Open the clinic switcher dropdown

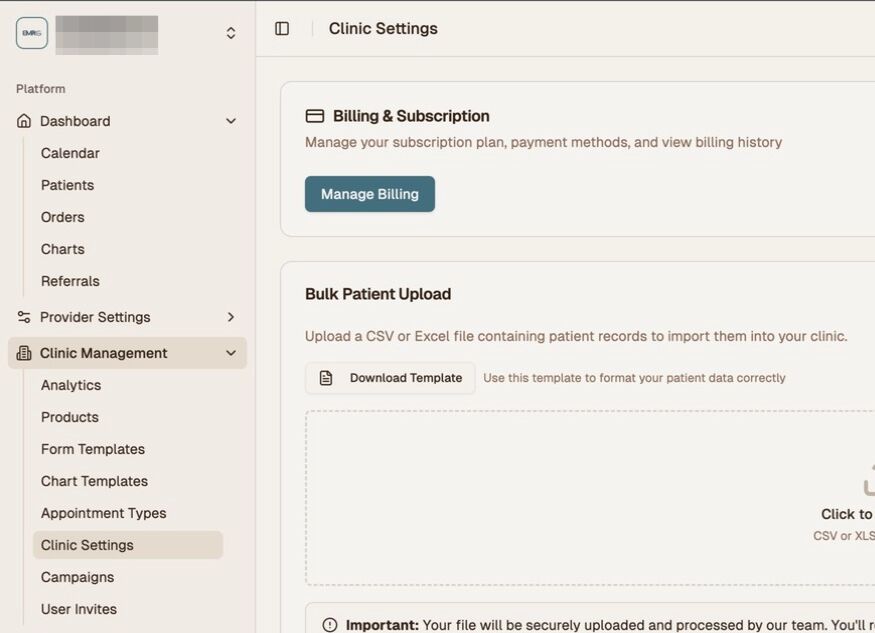231,33
